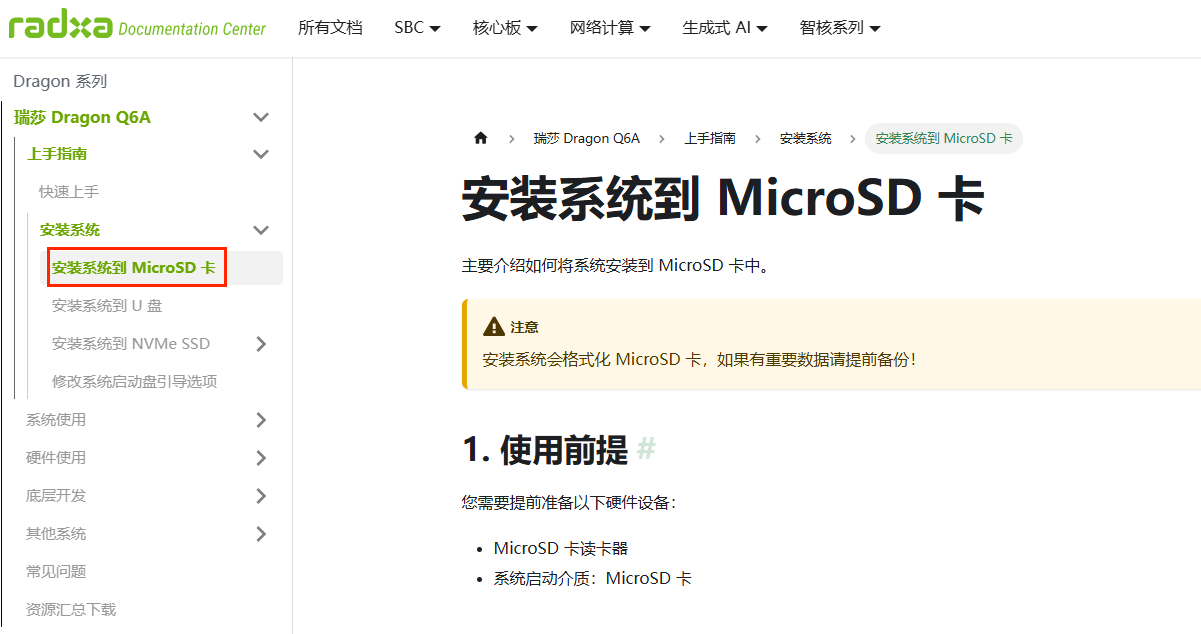Viewport: 1201px width, 634px height.
Task: Expand 安装系统到 NVMe SSD sidebar chevron
Action: click(x=261, y=344)
